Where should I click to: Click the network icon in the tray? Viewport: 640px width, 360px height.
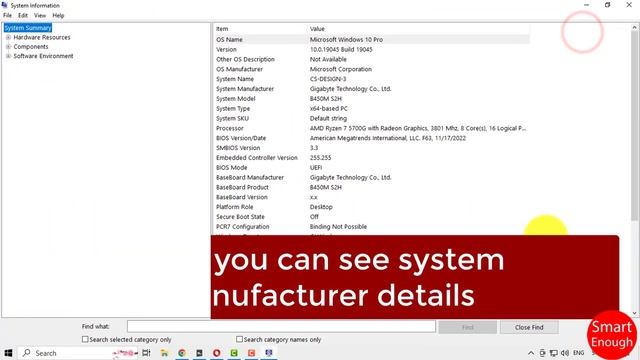point(553,353)
